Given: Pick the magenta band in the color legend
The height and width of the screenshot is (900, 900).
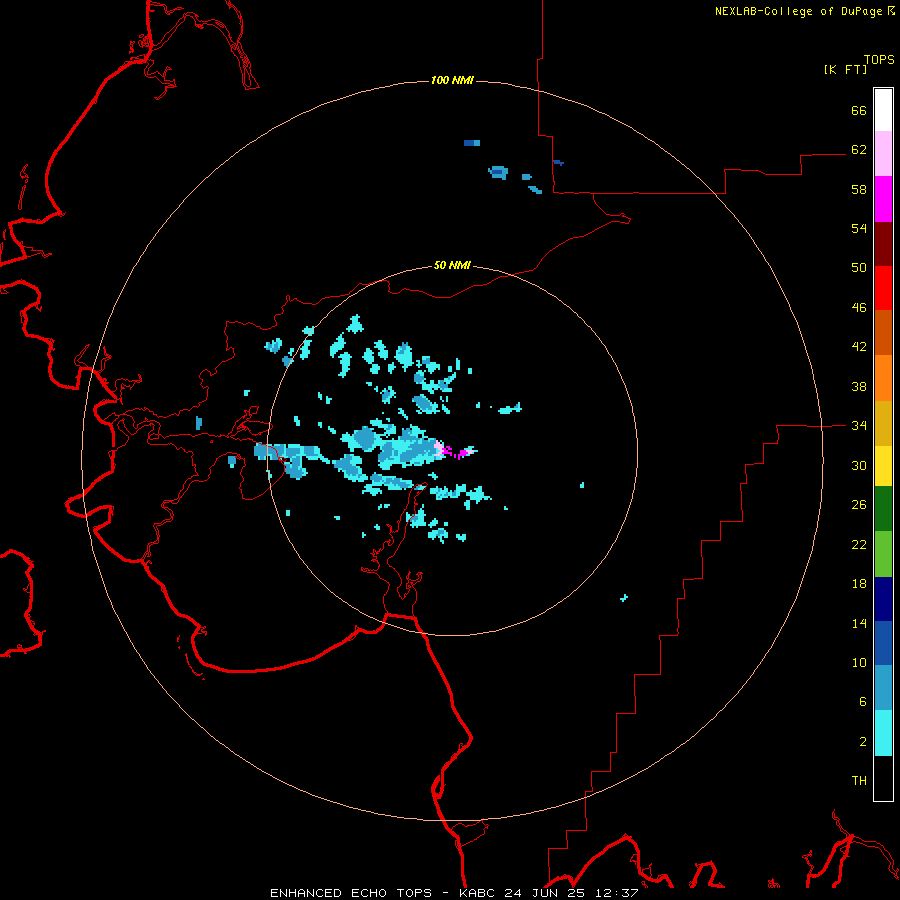Looking at the screenshot, I should click(883, 199).
